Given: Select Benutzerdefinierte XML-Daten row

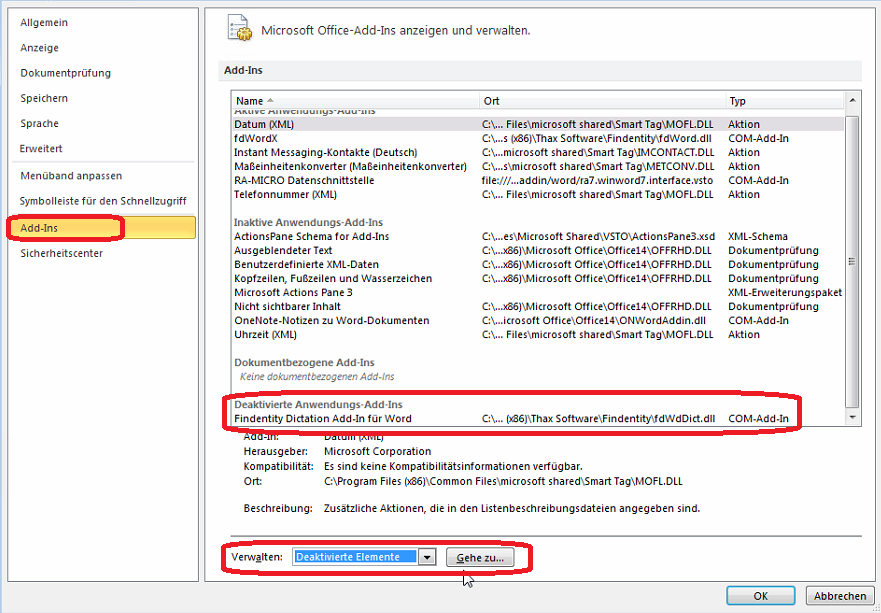Looking at the screenshot, I should point(538,265).
